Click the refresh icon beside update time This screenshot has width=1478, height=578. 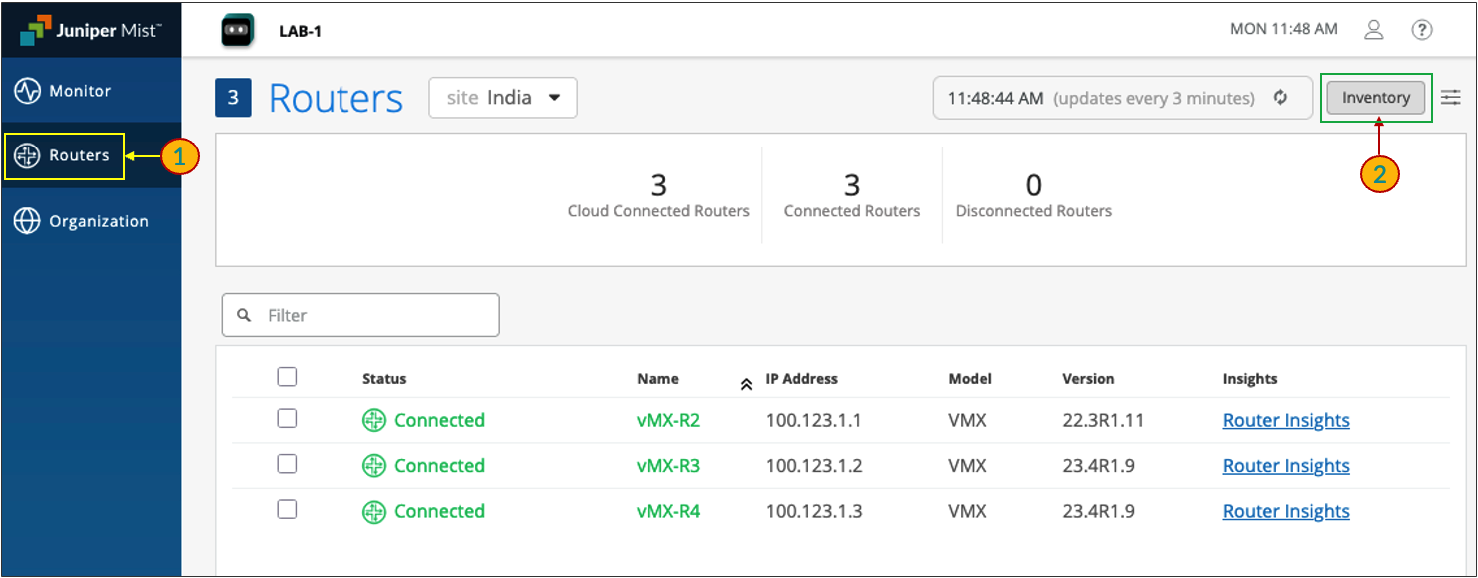pyautogui.click(x=1280, y=98)
